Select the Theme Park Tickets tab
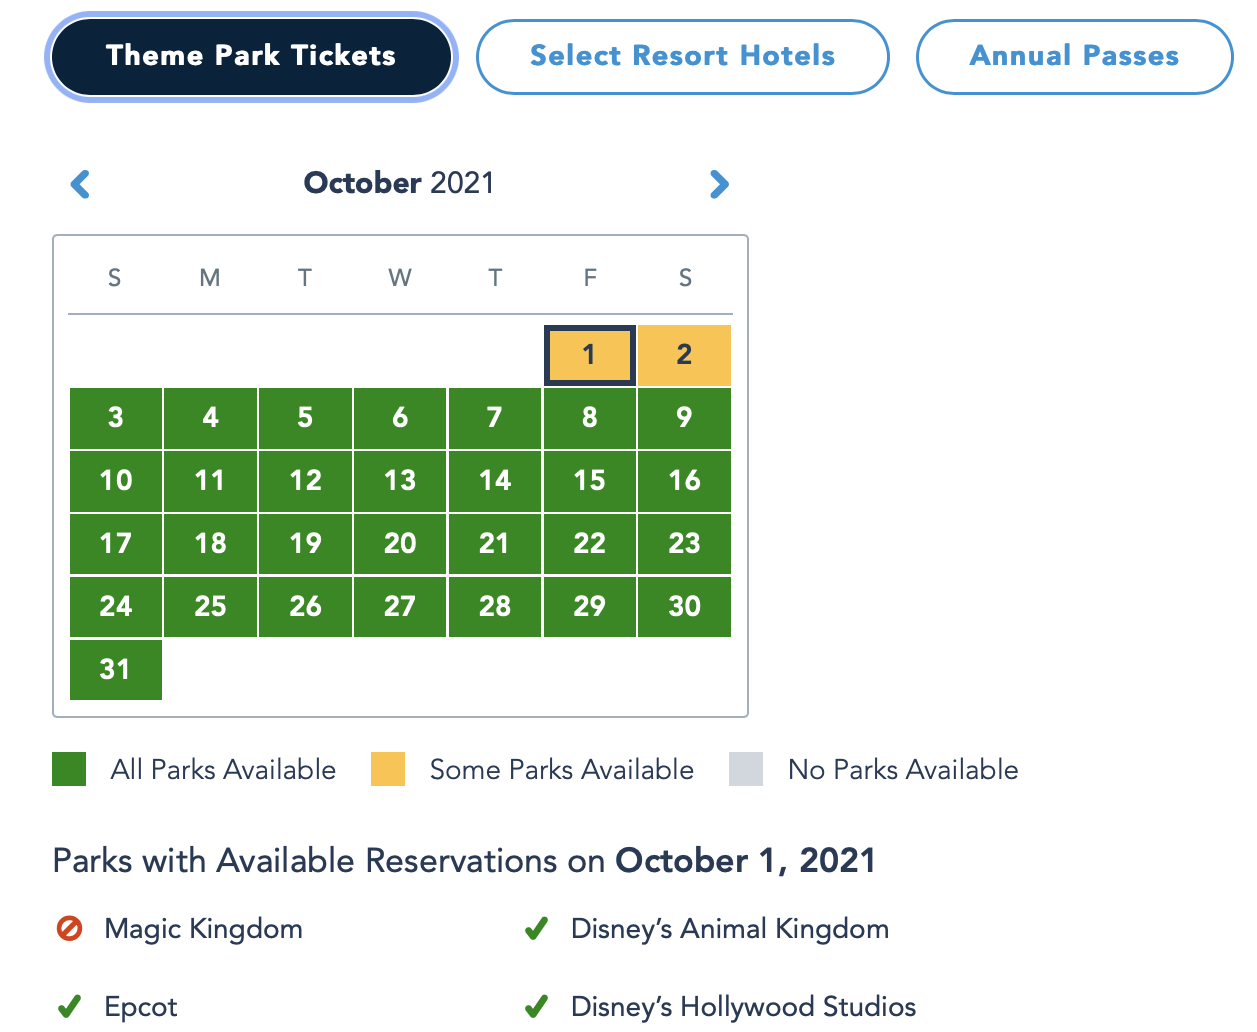 pos(251,56)
